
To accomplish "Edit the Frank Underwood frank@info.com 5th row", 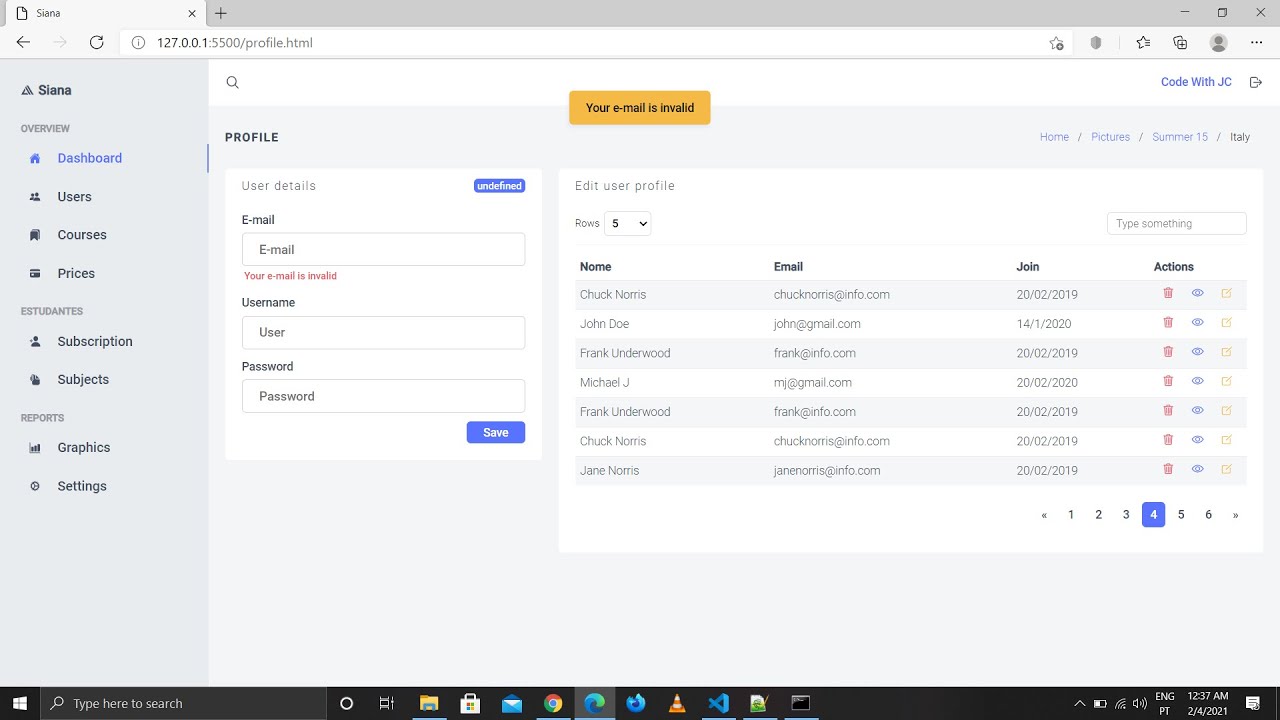I will [x=1226, y=410].
